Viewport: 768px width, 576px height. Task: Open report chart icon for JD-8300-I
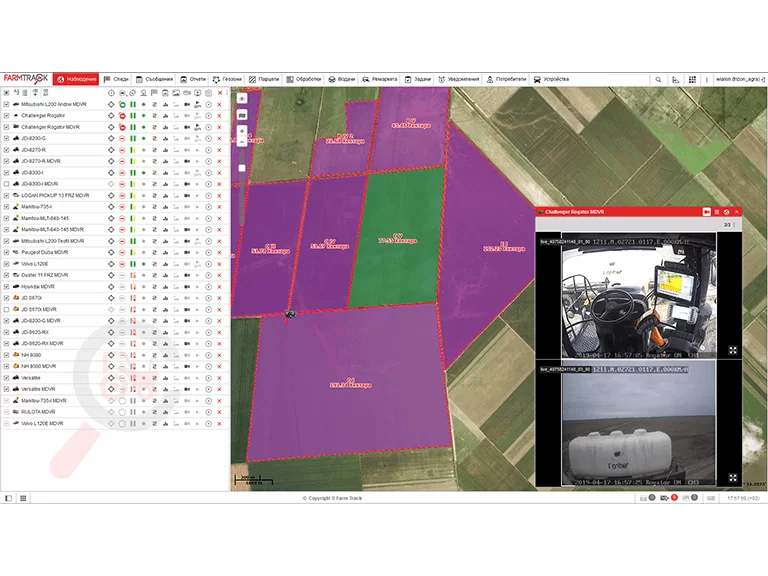pos(166,173)
